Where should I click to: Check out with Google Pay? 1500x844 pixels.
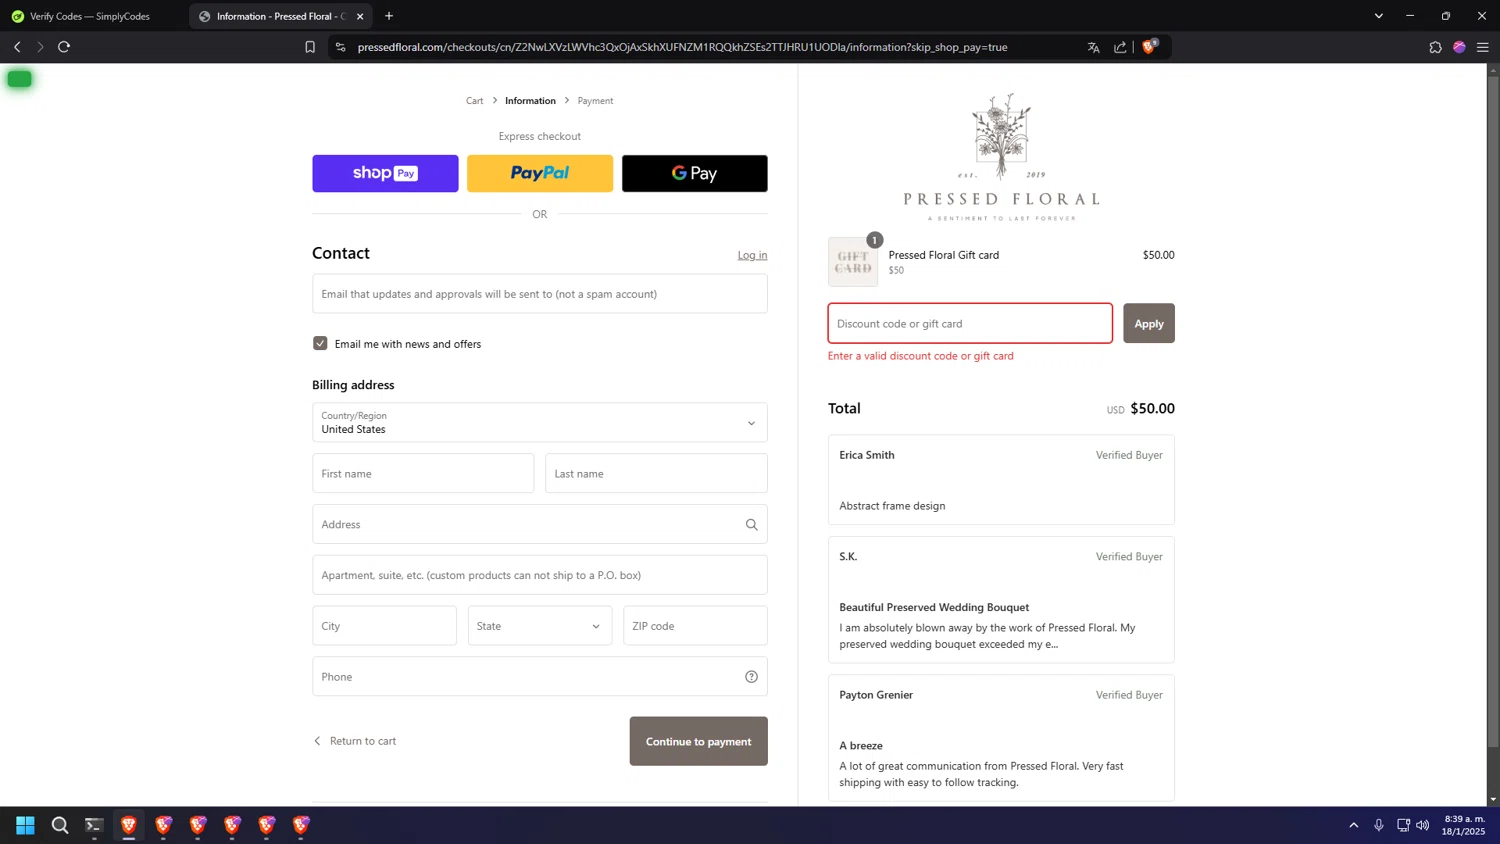point(695,173)
